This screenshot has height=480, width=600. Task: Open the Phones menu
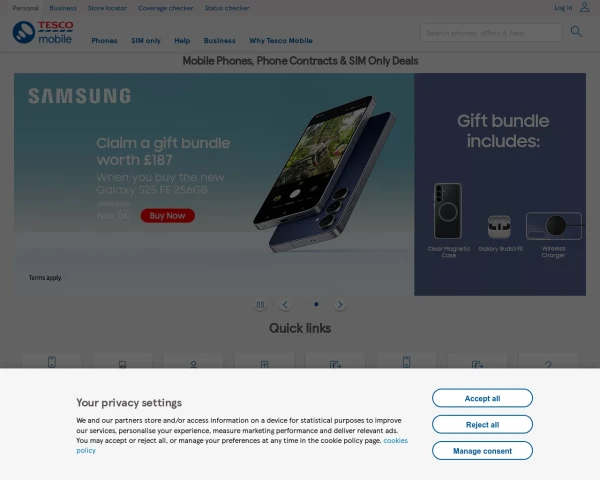(x=104, y=41)
